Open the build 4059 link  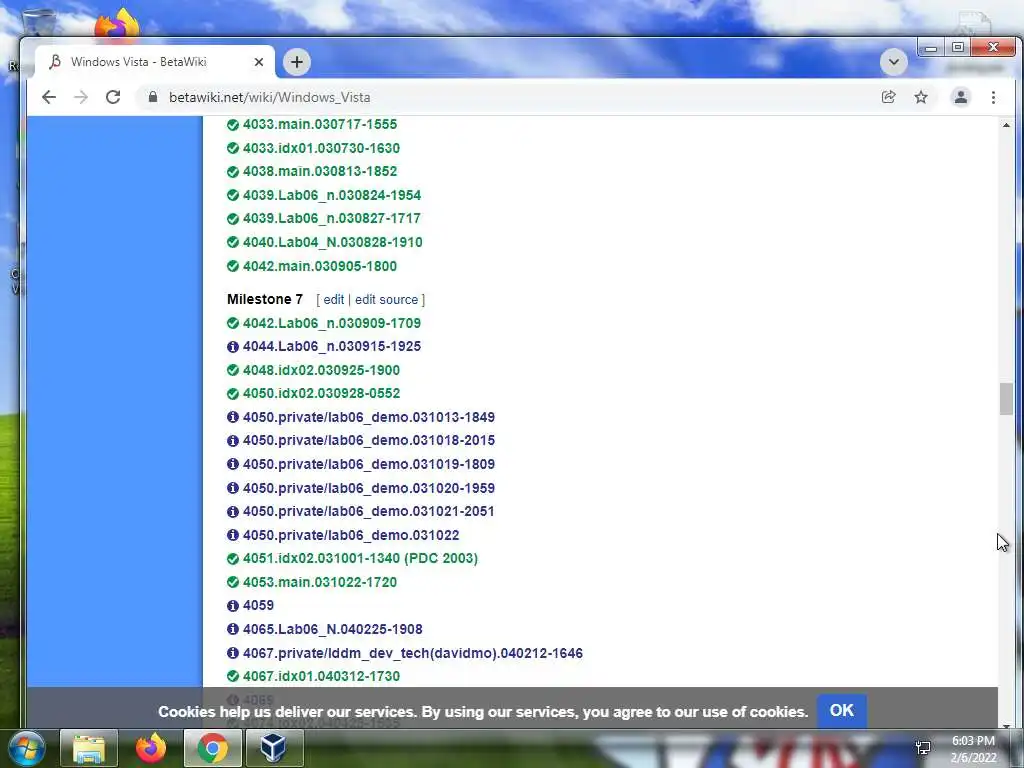pyautogui.click(x=258, y=605)
